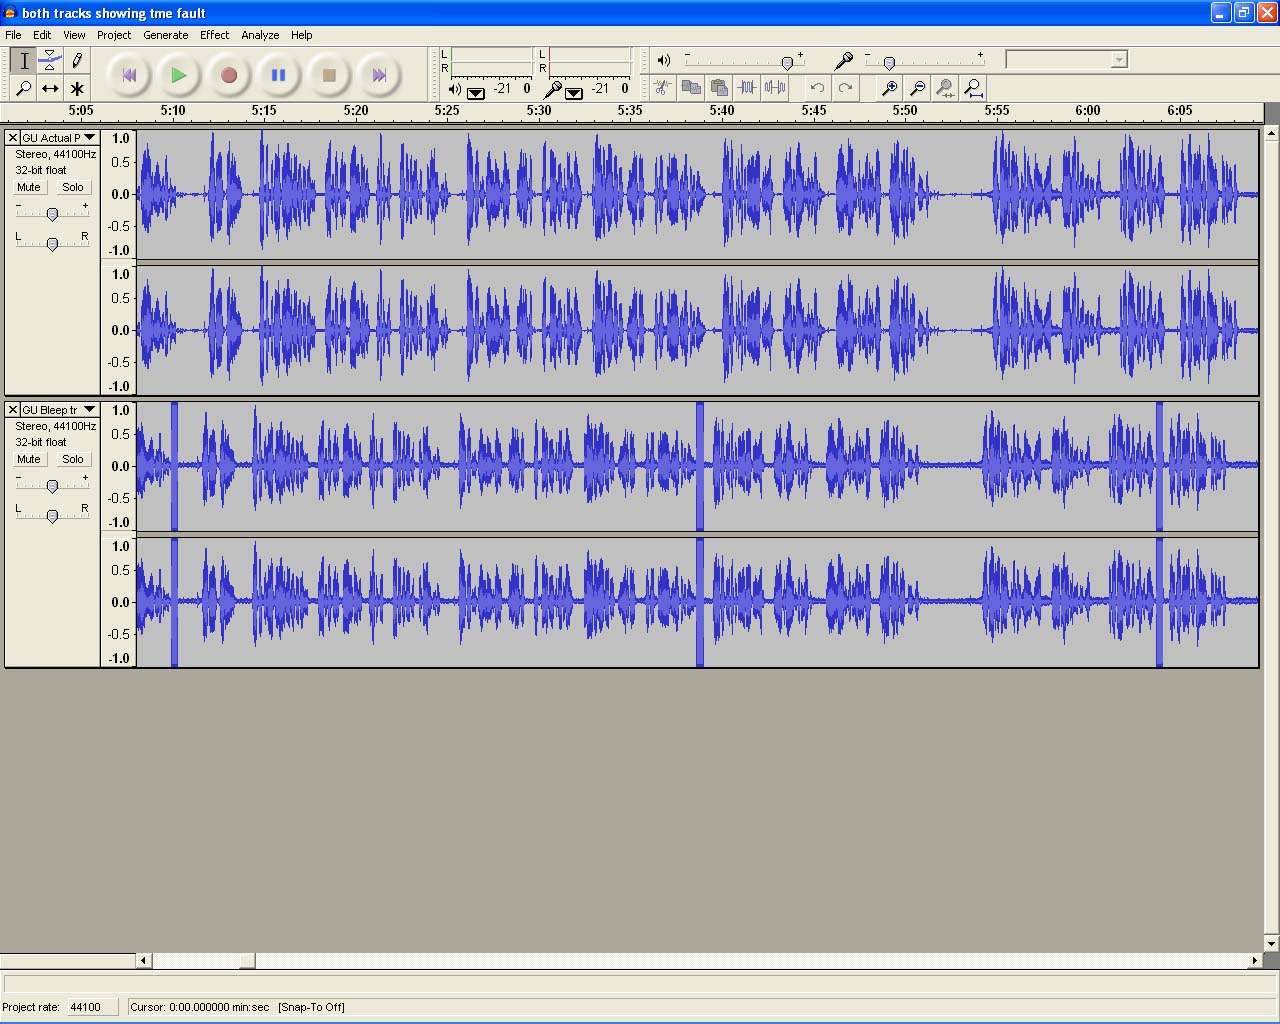Mute the GU Actual P track
This screenshot has height=1024, width=1280.
pos(29,187)
